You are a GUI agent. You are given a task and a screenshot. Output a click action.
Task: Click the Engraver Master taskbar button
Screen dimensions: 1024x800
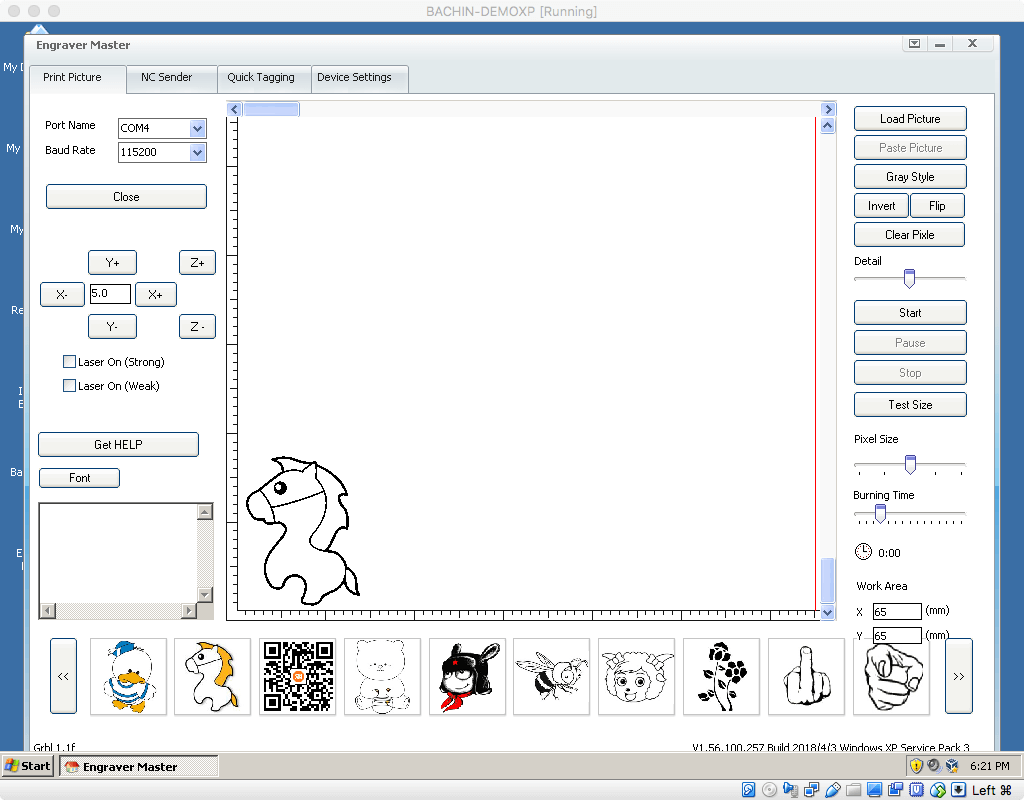(138, 766)
